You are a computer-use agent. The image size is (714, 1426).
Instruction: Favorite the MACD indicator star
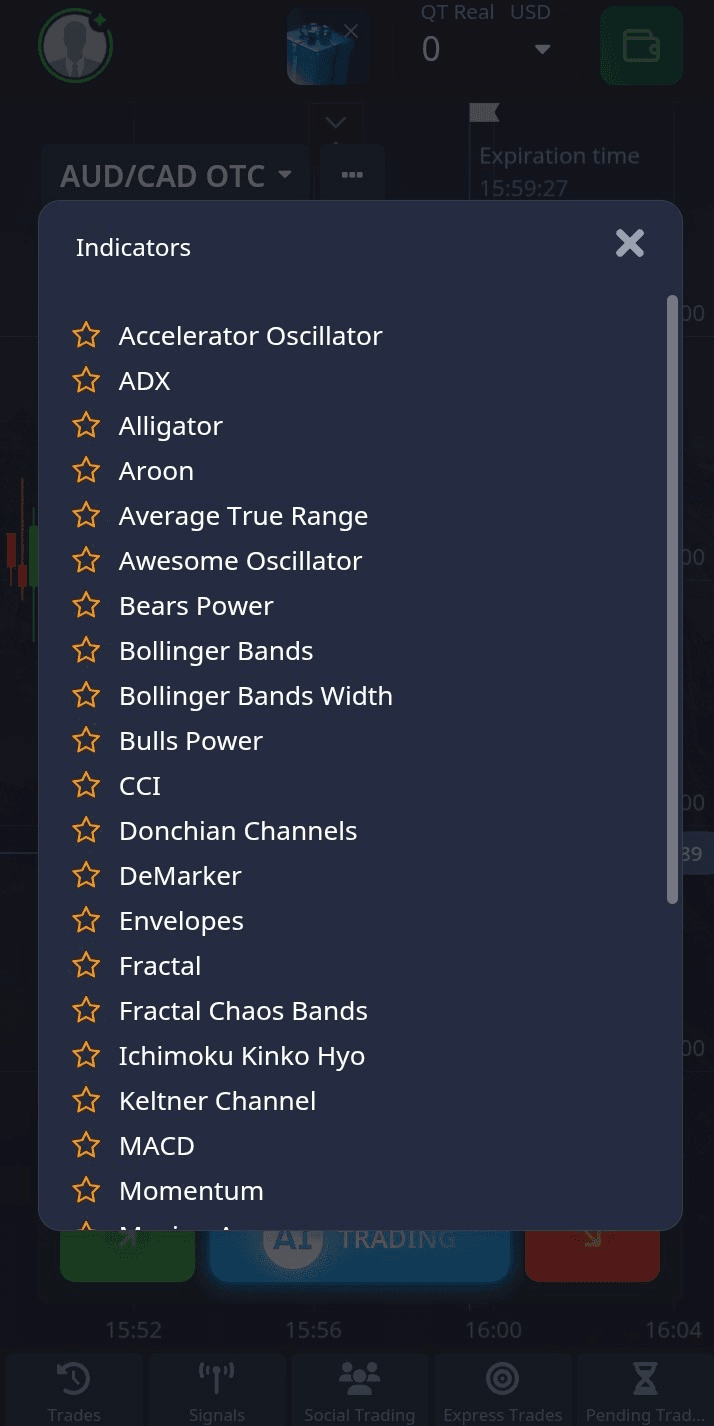coord(87,1146)
